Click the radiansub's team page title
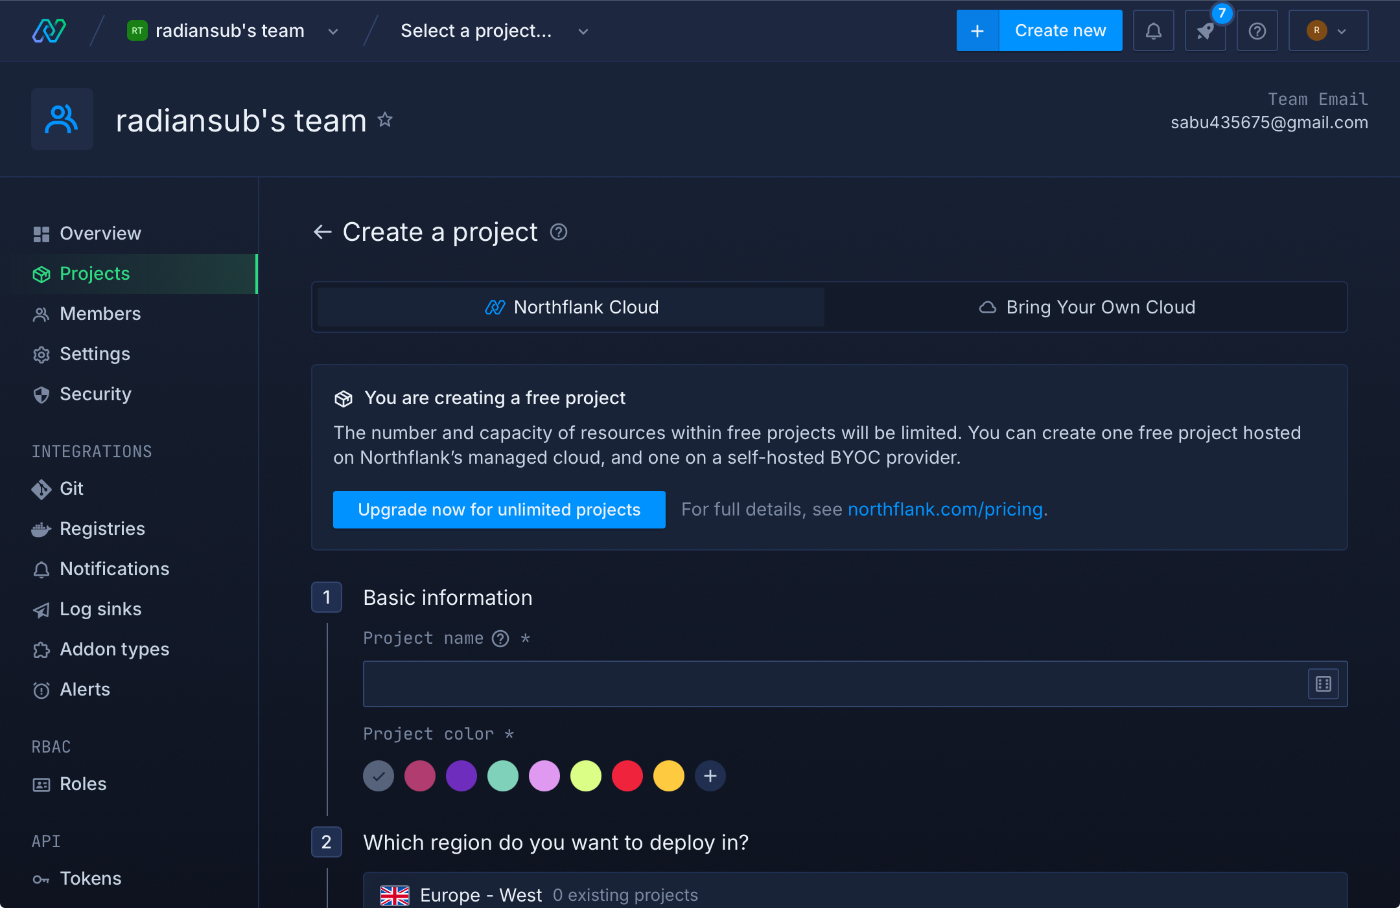The height and width of the screenshot is (908, 1400). pyautogui.click(x=241, y=121)
